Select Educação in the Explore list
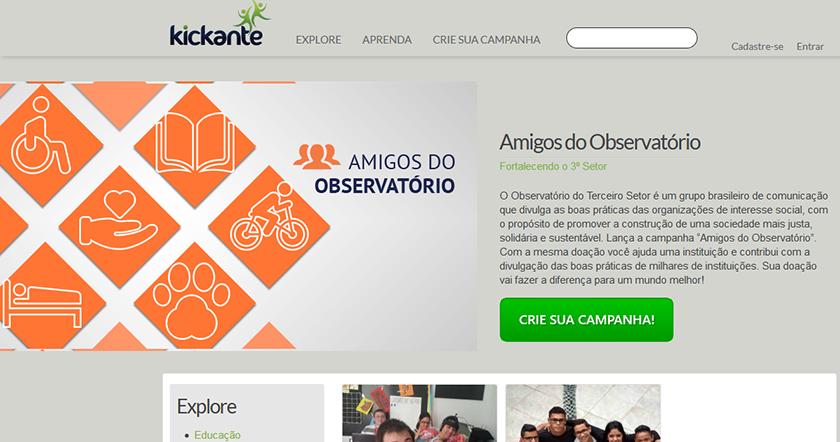Image resolution: width=840 pixels, height=442 pixels. (x=217, y=435)
